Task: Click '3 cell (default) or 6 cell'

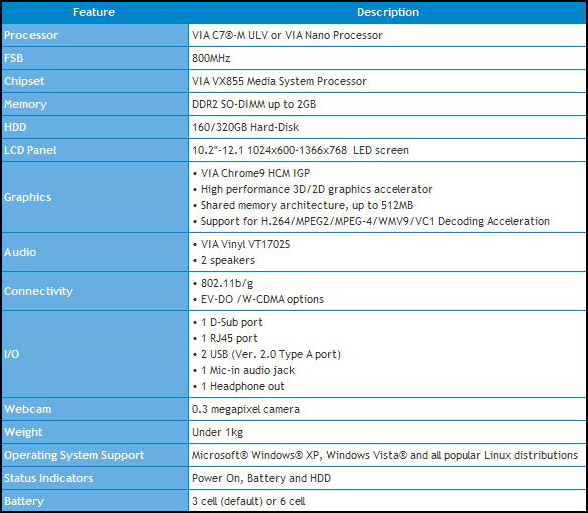Action: (x=249, y=501)
